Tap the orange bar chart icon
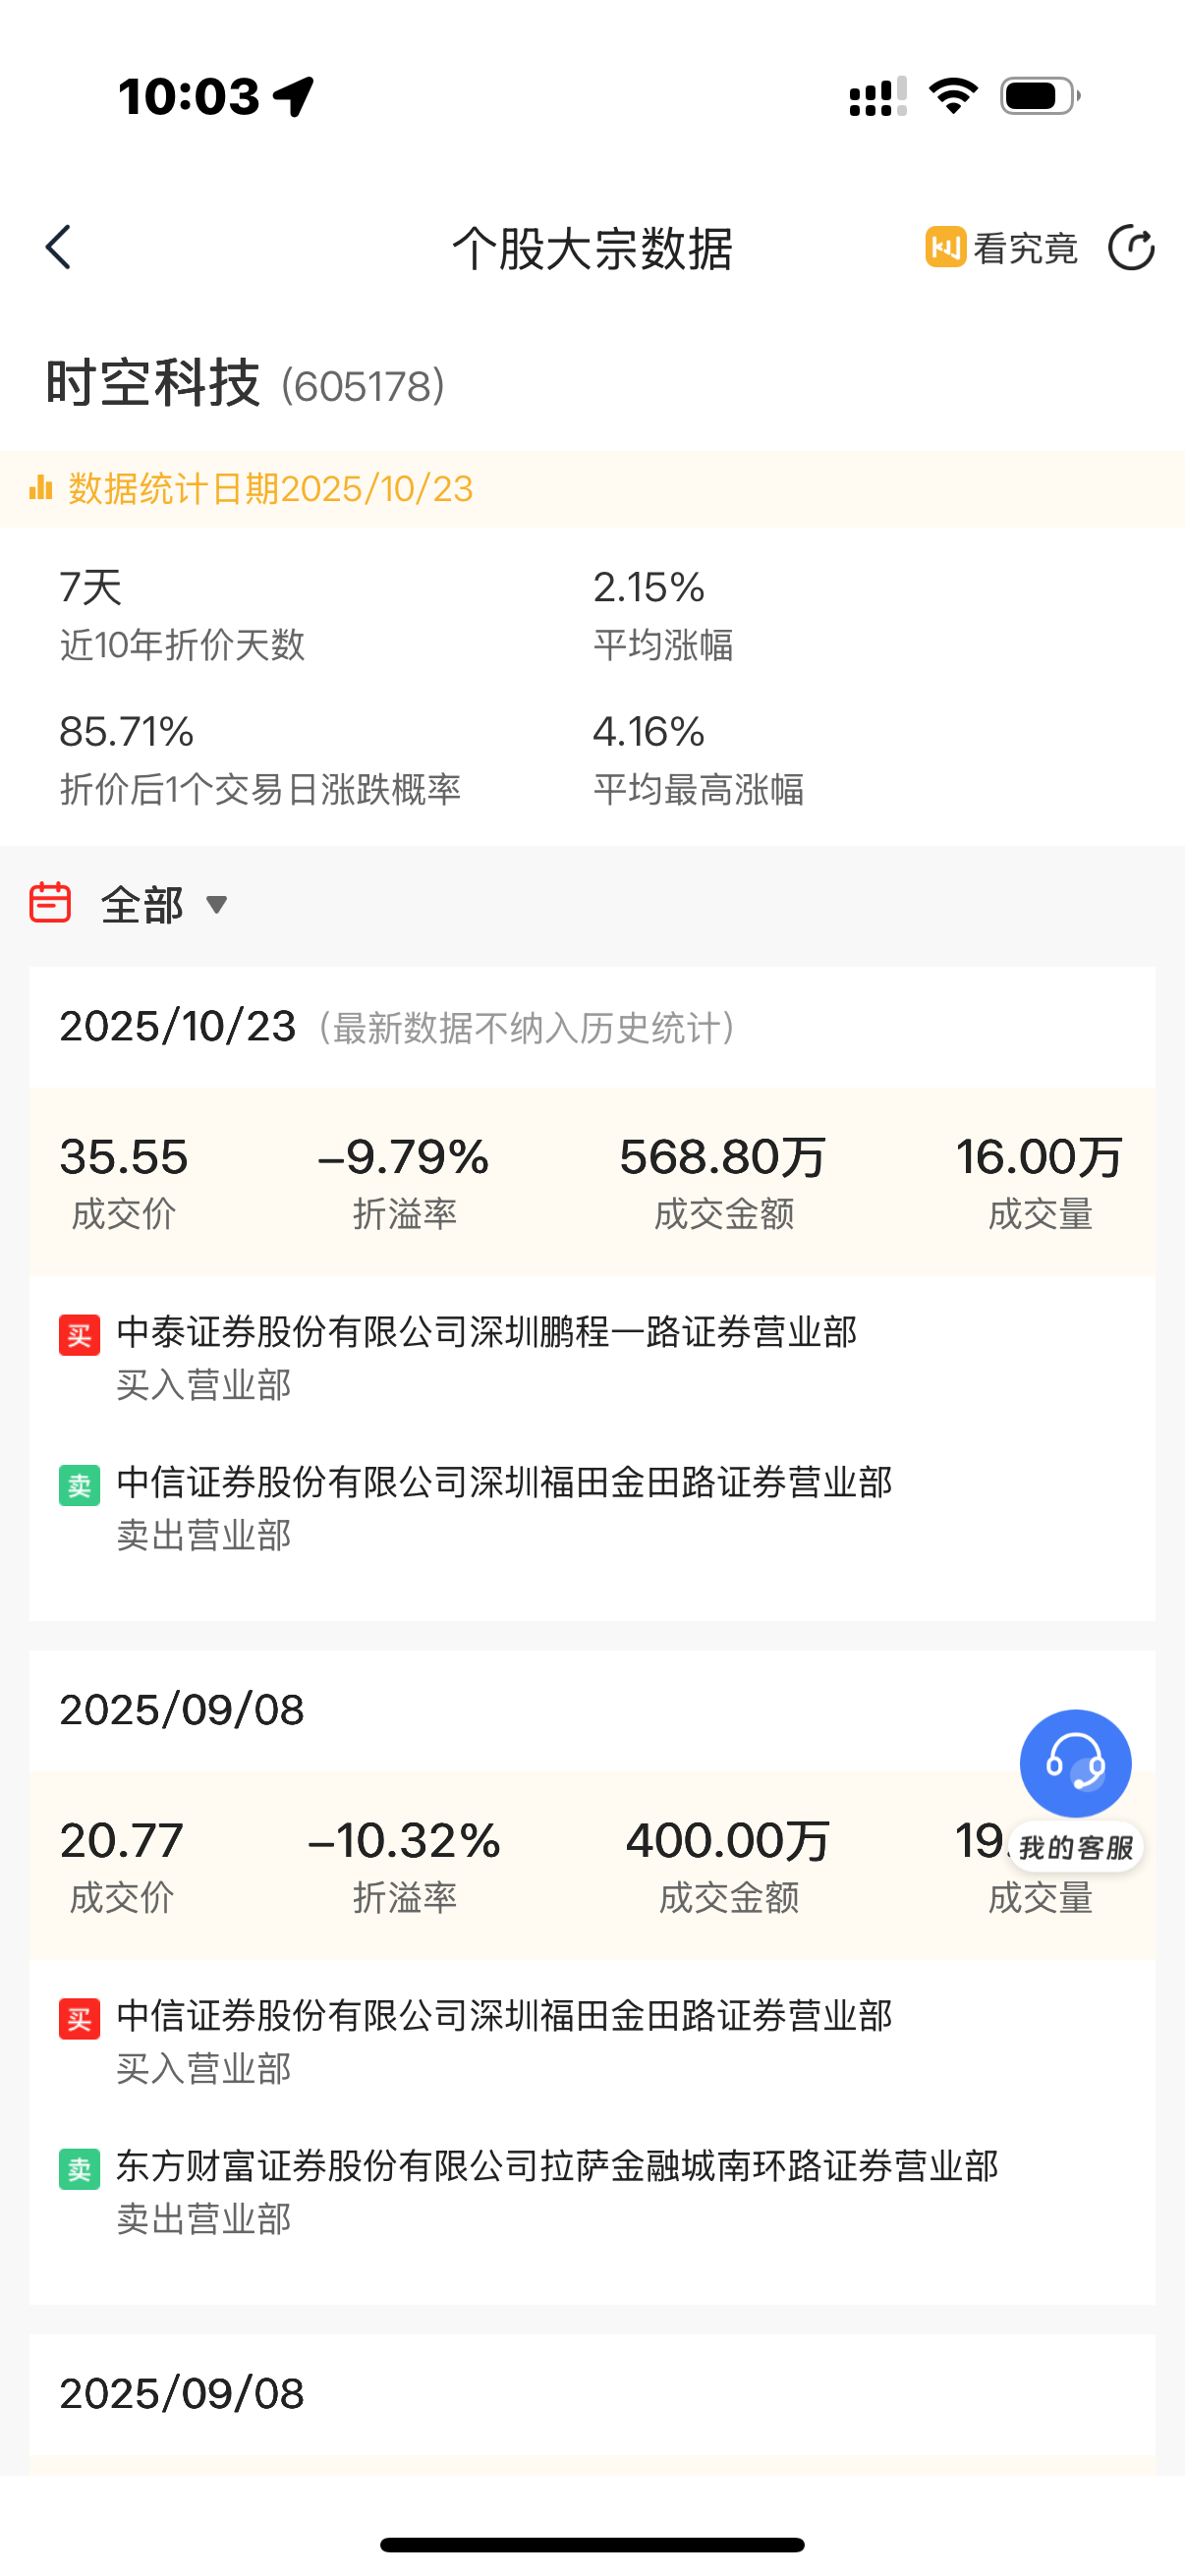Image resolution: width=1185 pixels, height=2576 pixels. click(41, 488)
